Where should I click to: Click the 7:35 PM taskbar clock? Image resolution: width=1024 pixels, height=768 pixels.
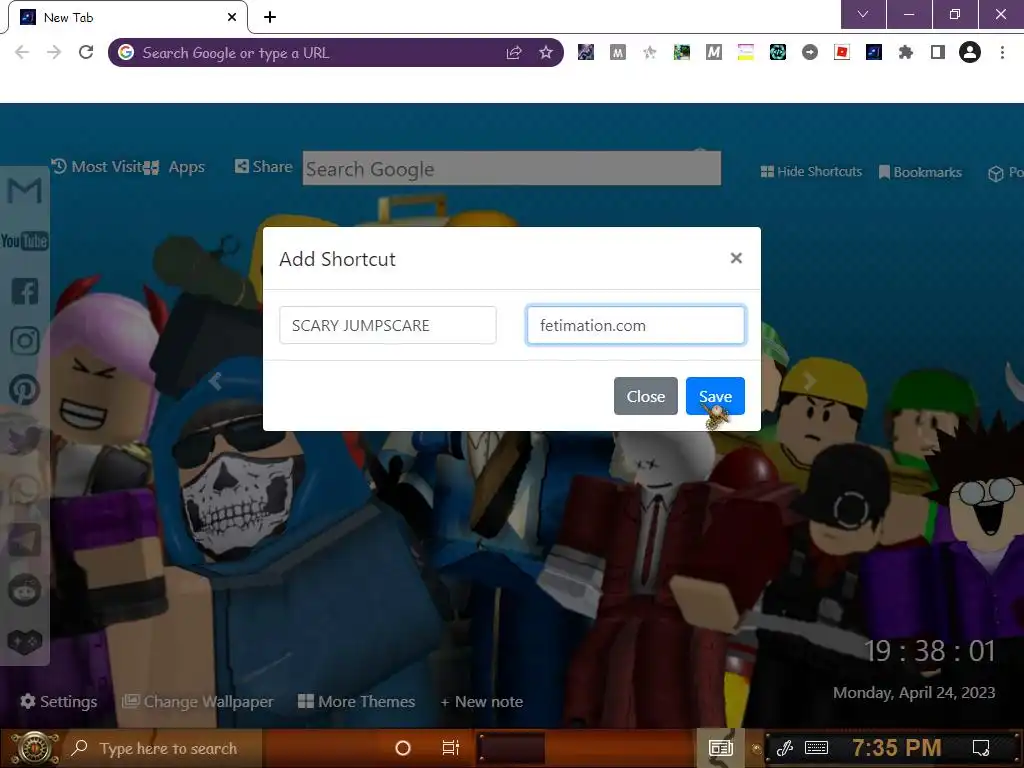(897, 747)
